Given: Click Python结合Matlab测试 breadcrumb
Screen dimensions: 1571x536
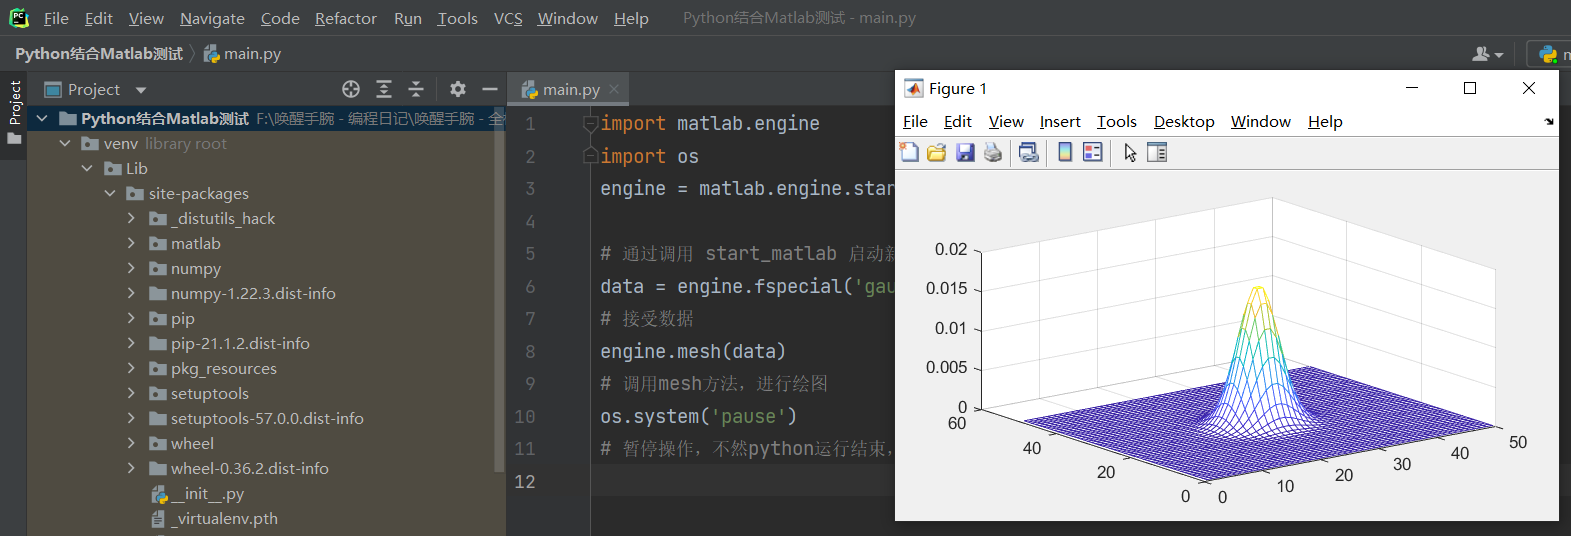Looking at the screenshot, I should pos(99,54).
